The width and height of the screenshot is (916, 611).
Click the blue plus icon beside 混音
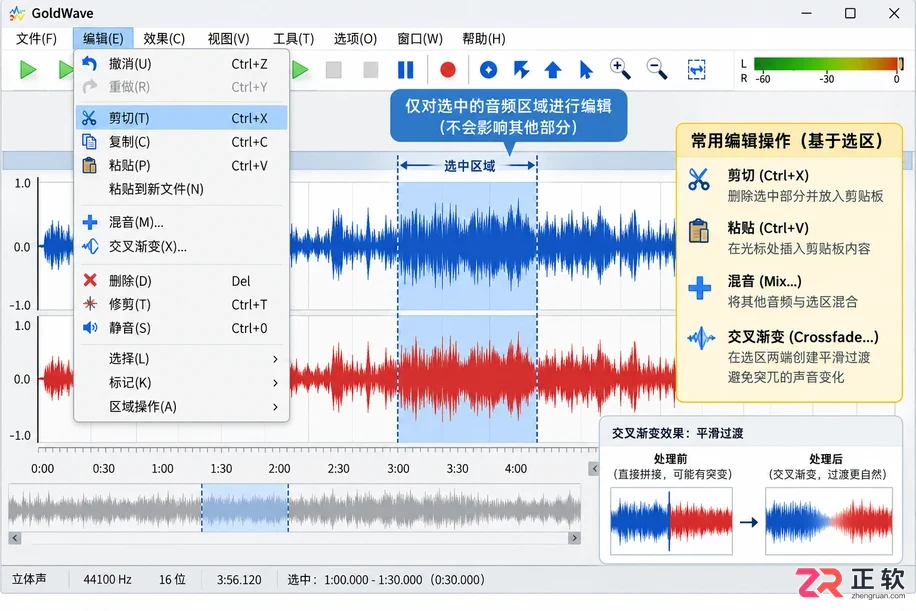[x=90, y=223]
